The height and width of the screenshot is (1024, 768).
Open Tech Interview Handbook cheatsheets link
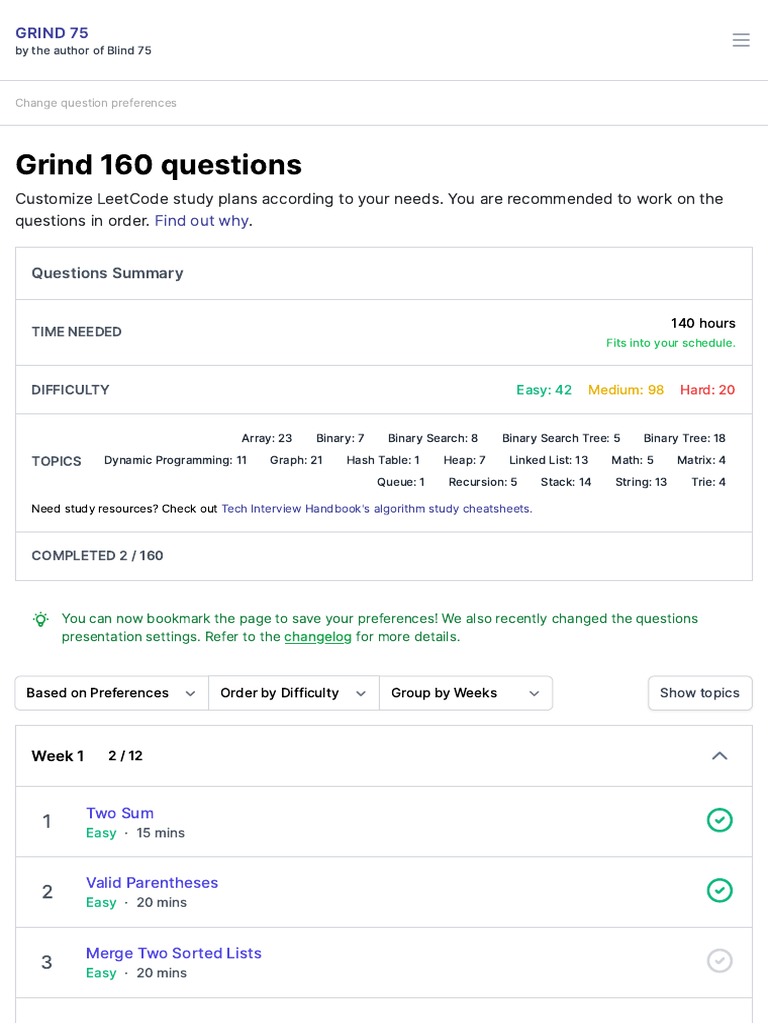(376, 509)
